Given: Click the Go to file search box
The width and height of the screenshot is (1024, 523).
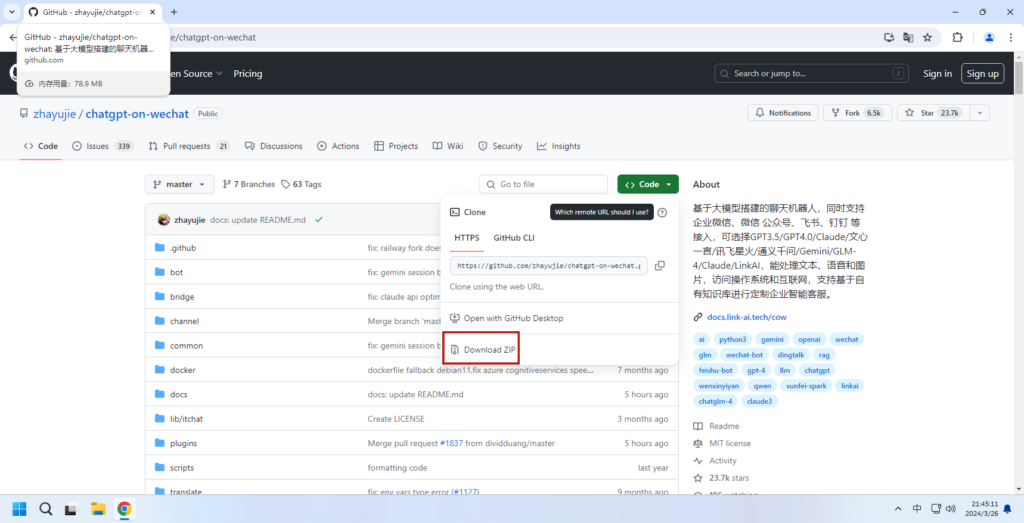Looking at the screenshot, I should (543, 185).
